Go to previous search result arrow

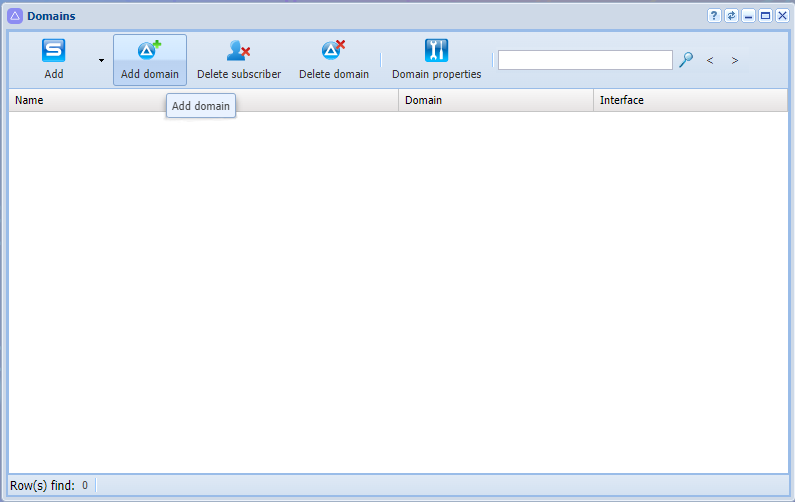click(710, 60)
